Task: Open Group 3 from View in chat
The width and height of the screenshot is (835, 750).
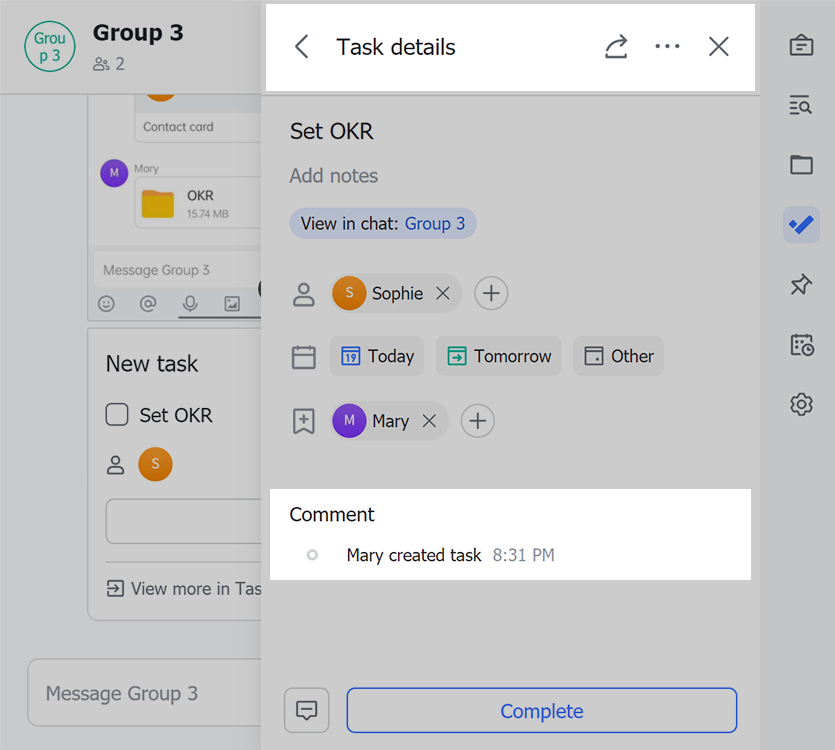Action: [434, 223]
